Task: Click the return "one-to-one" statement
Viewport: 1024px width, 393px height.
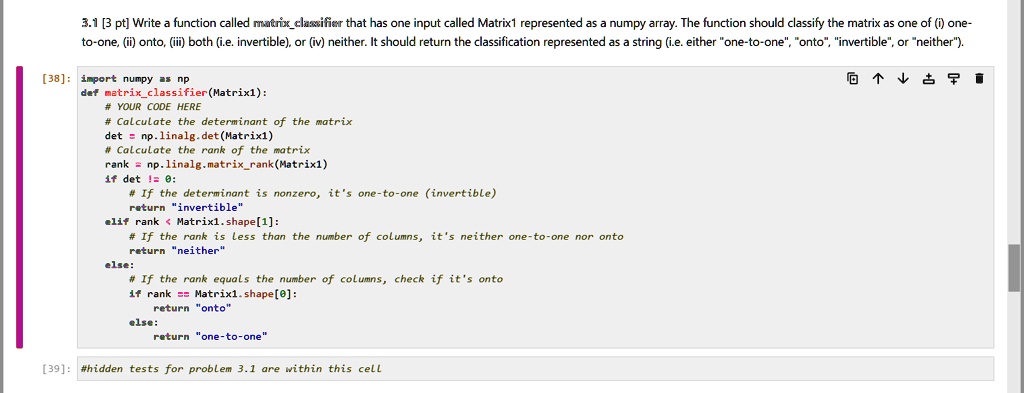Action: (x=211, y=337)
